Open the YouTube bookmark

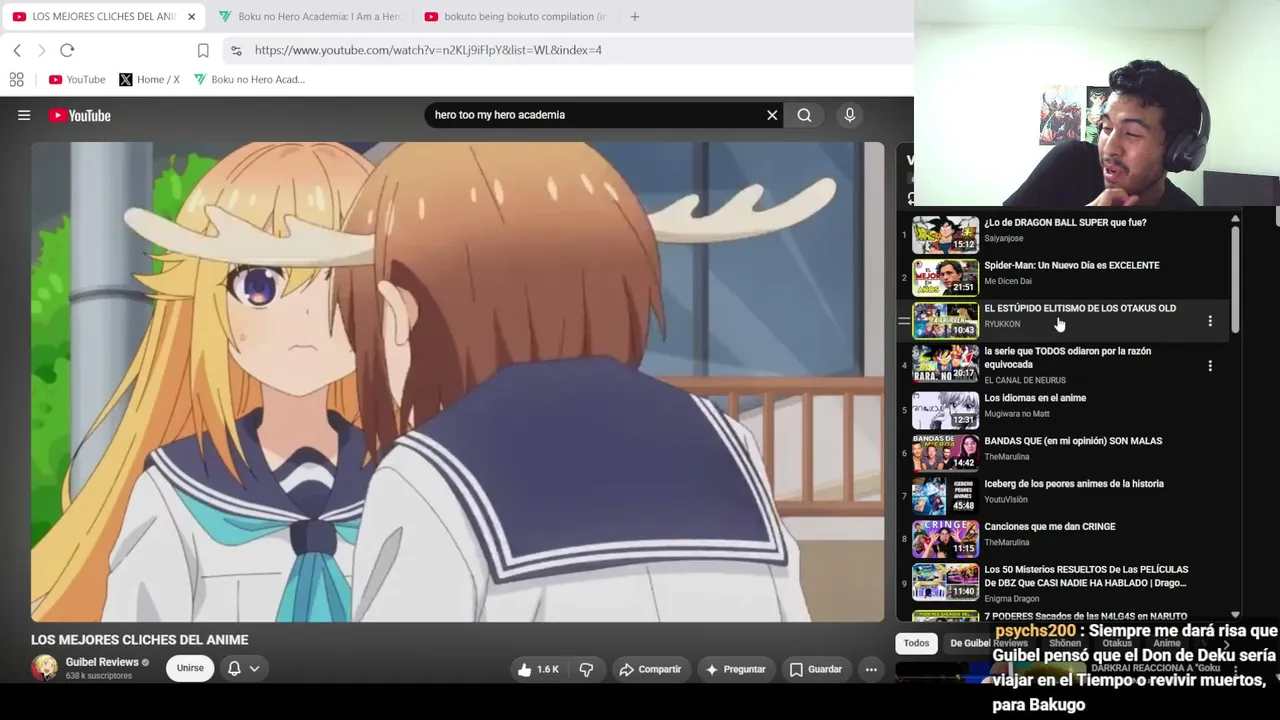pos(77,79)
